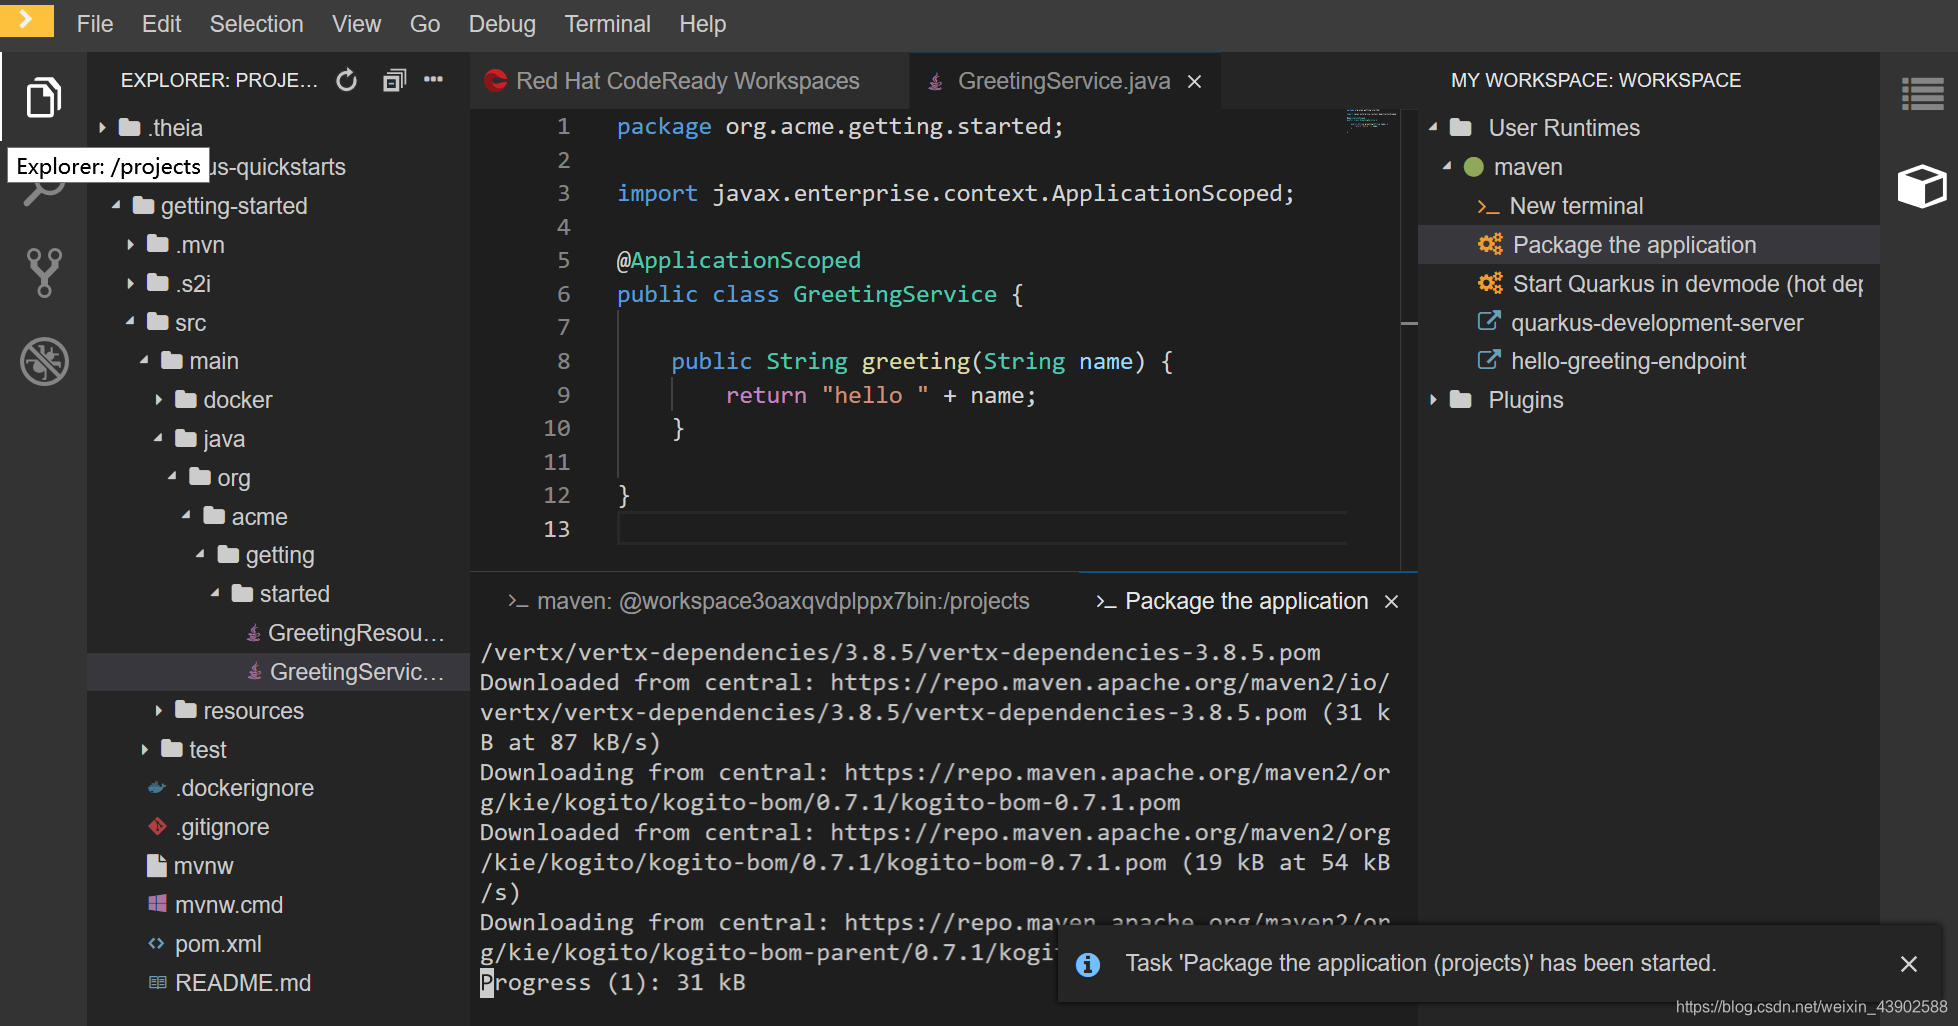Viewport: 1958px width, 1026px height.
Task: Open the Selection menu
Action: (256, 24)
